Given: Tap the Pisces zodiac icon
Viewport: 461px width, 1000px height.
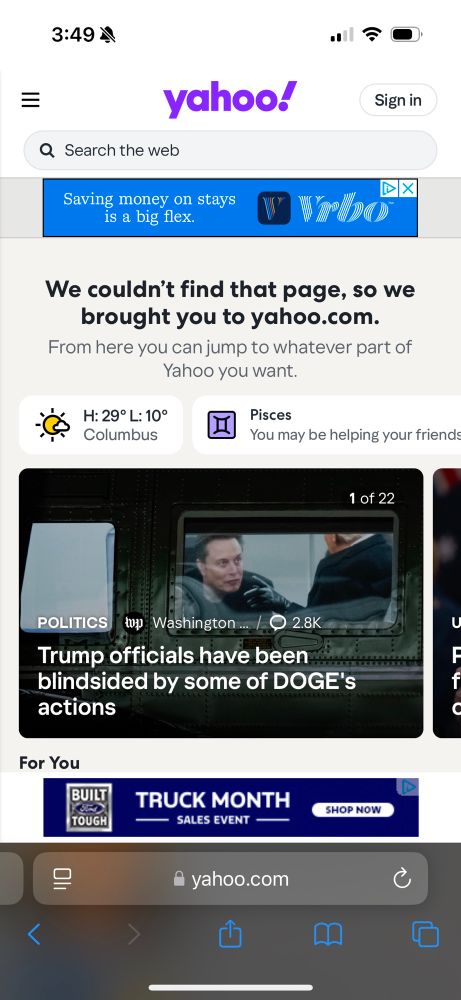Looking at the screenshot, I should click(222, 425).
